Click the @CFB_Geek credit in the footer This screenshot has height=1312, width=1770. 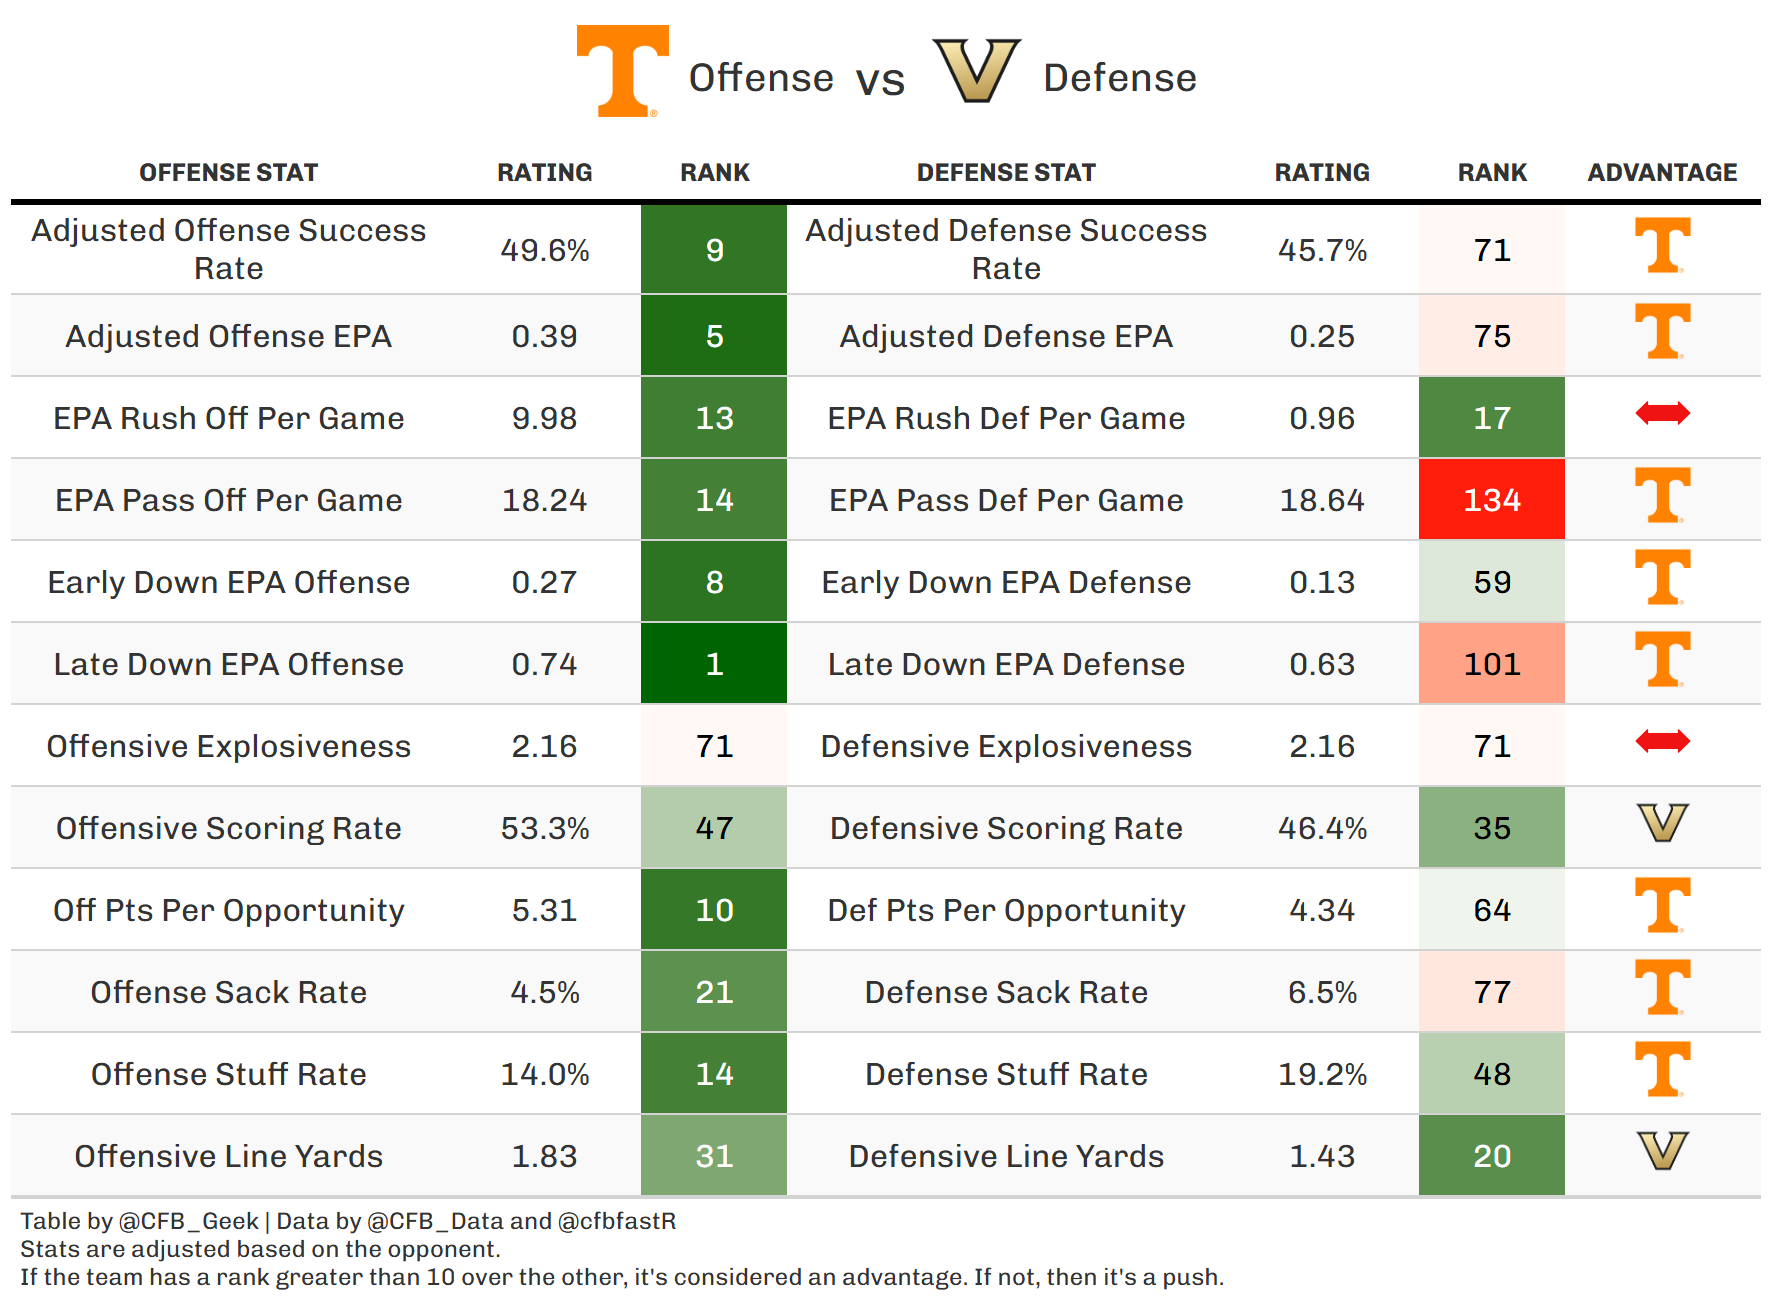pos(188,1221)
